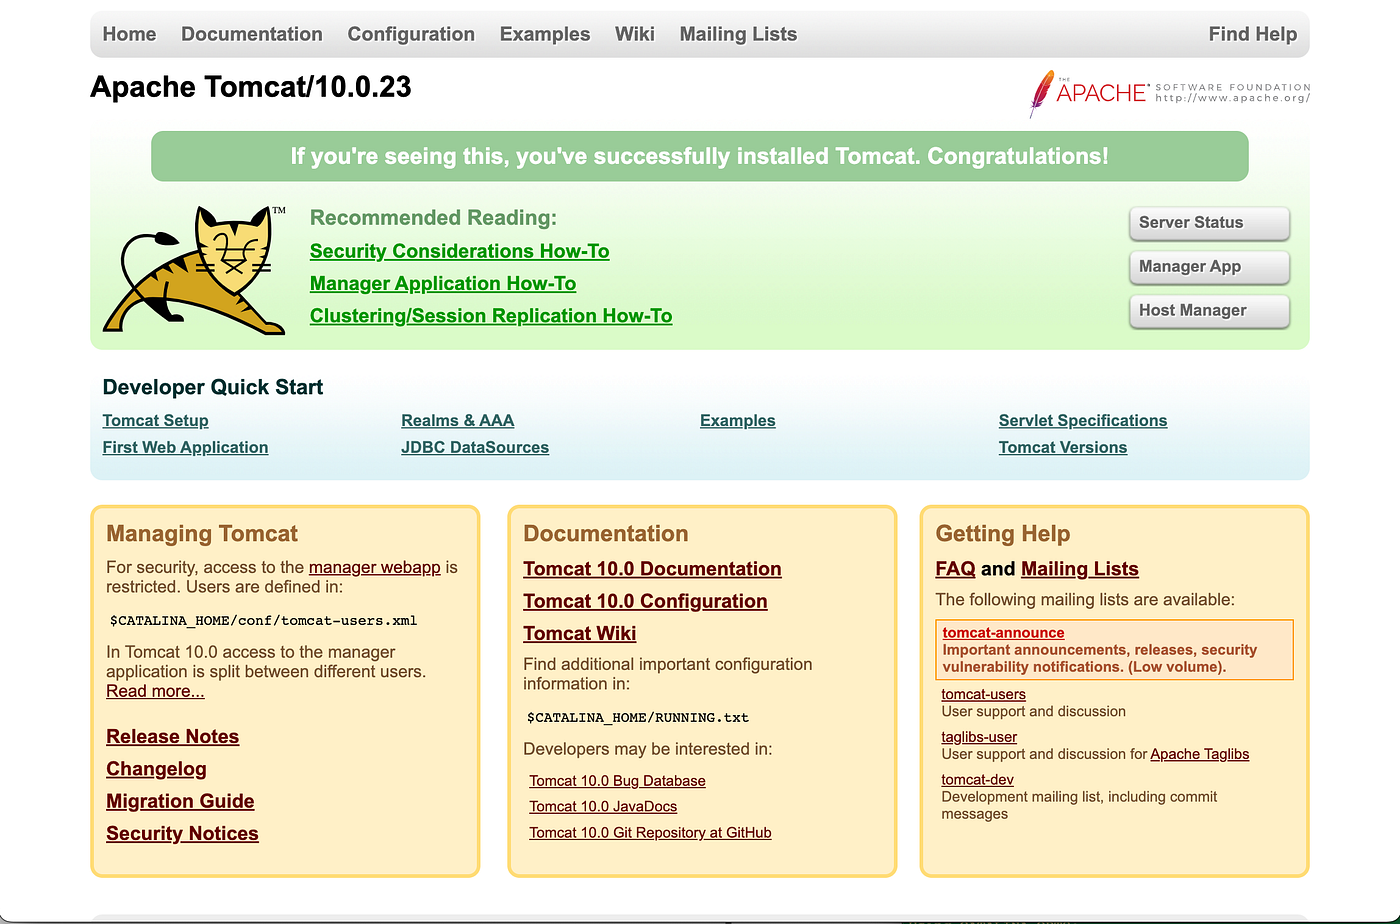Screen dimensions: 1400x924
Task: Open Manager Application How-To link
Action: point(443,283)
